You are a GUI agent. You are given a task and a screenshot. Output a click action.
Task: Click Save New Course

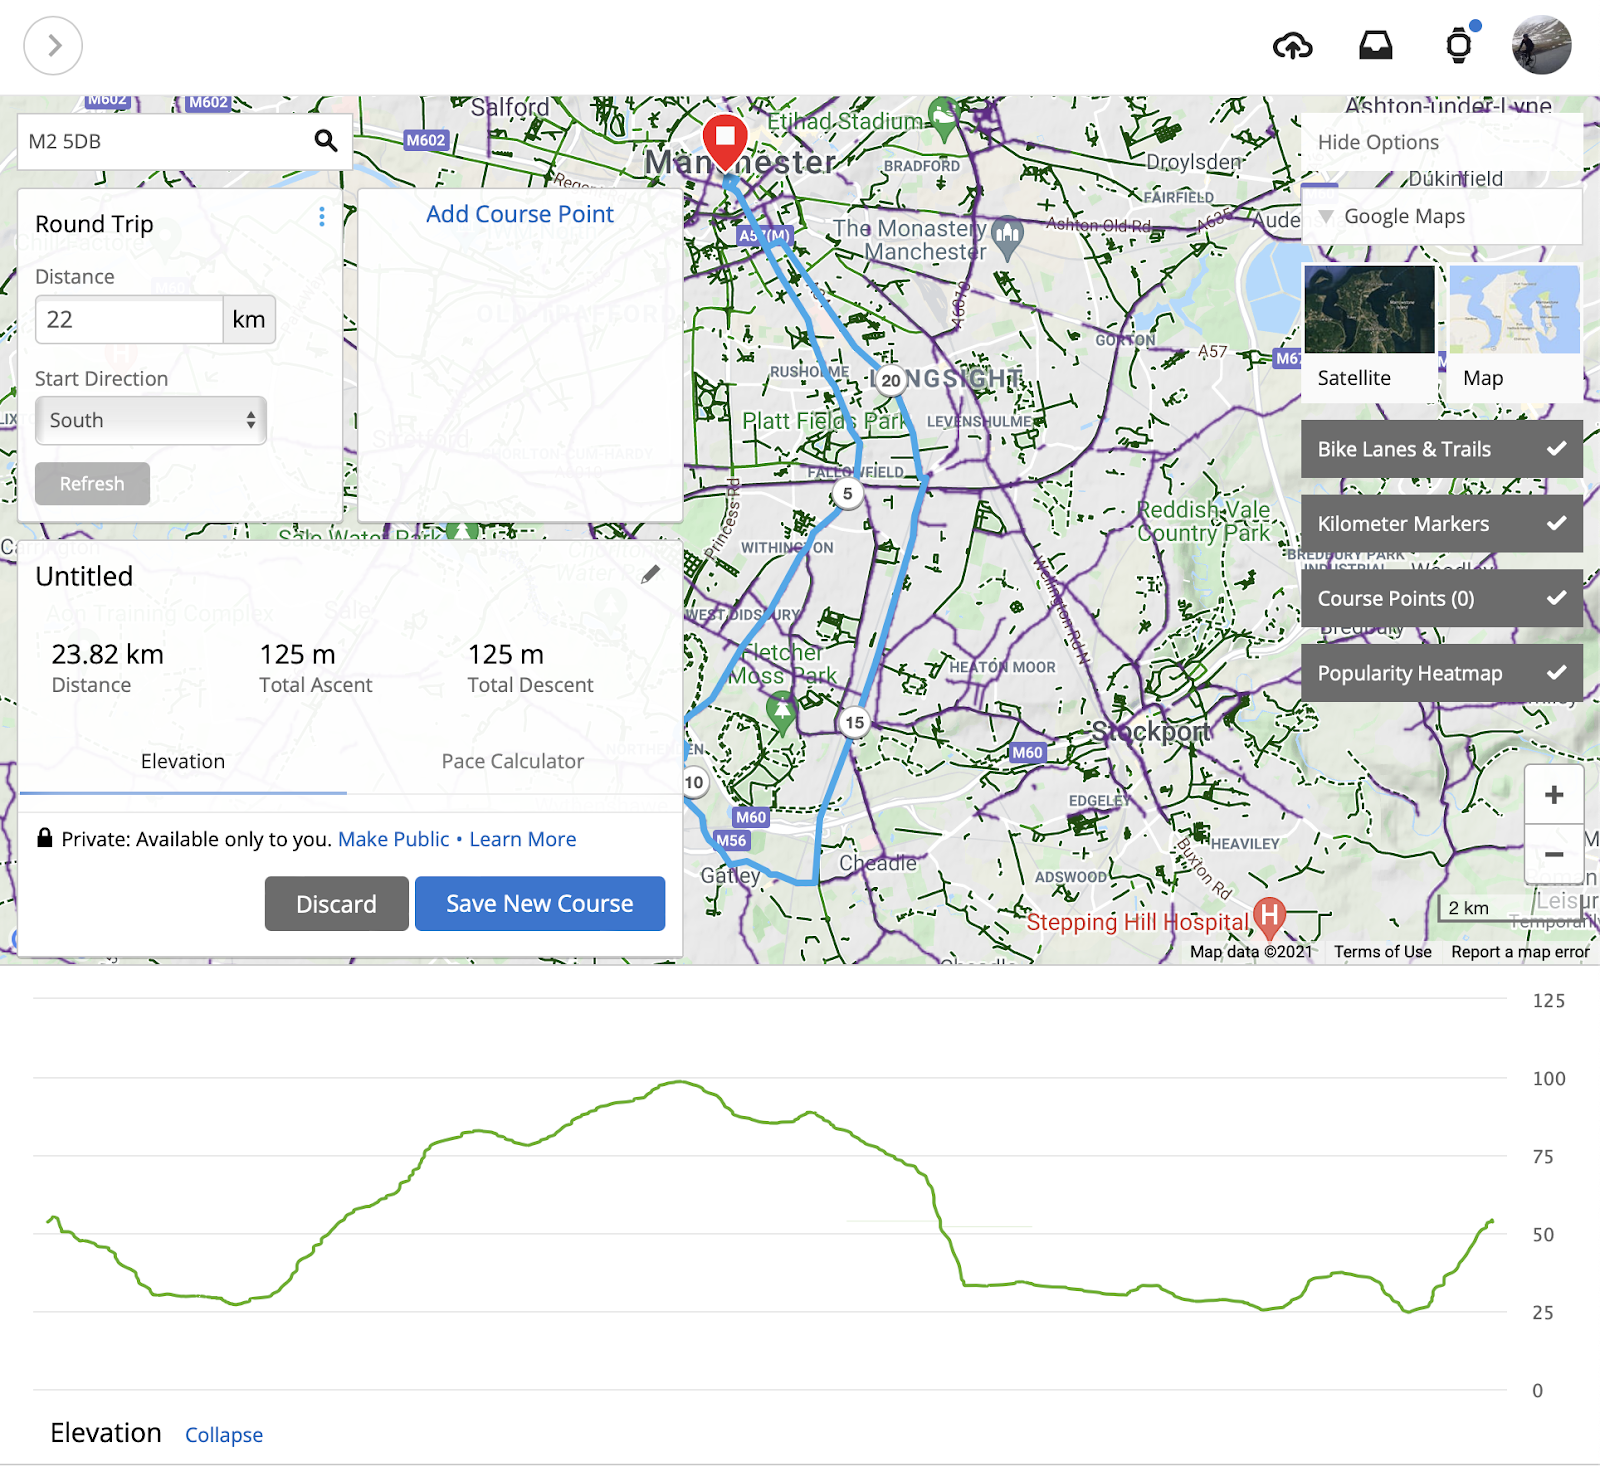540,904
